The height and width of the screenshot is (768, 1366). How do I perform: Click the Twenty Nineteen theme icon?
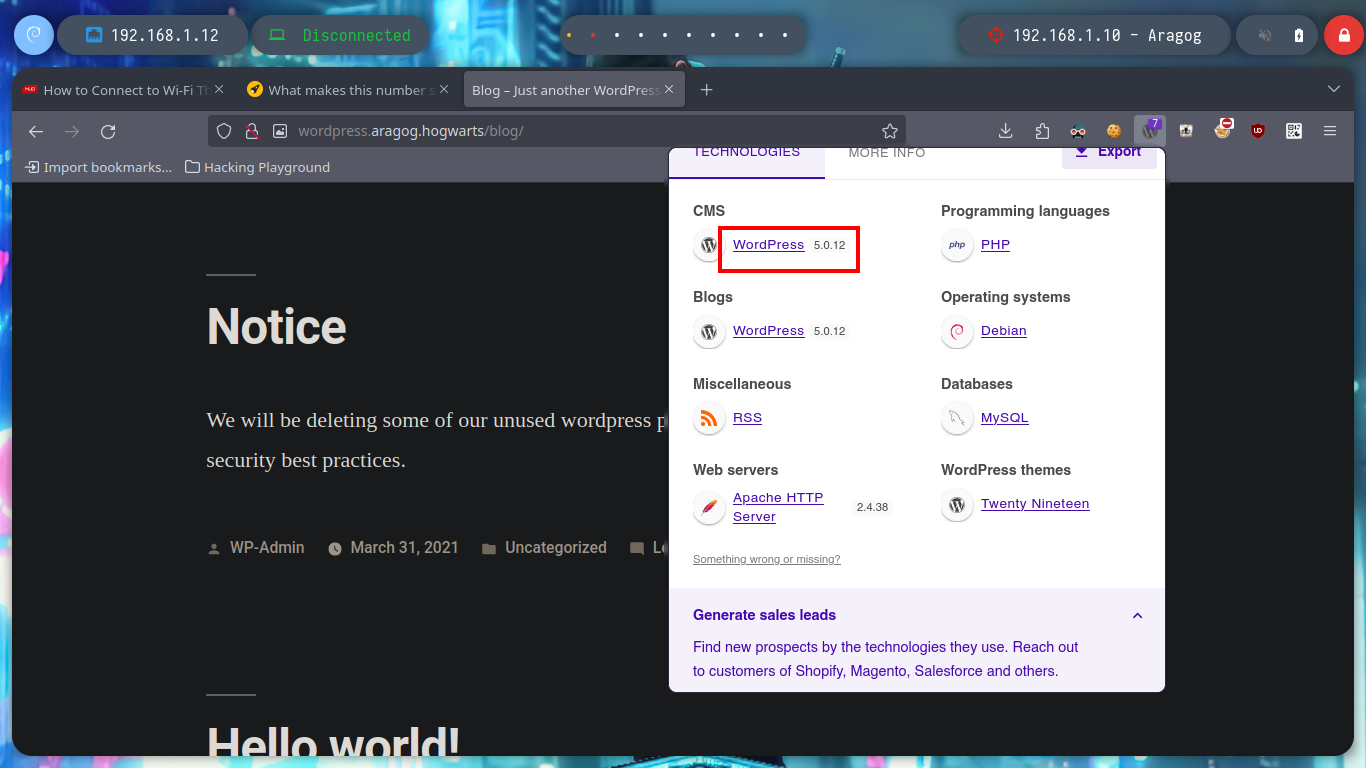(957, 504)
